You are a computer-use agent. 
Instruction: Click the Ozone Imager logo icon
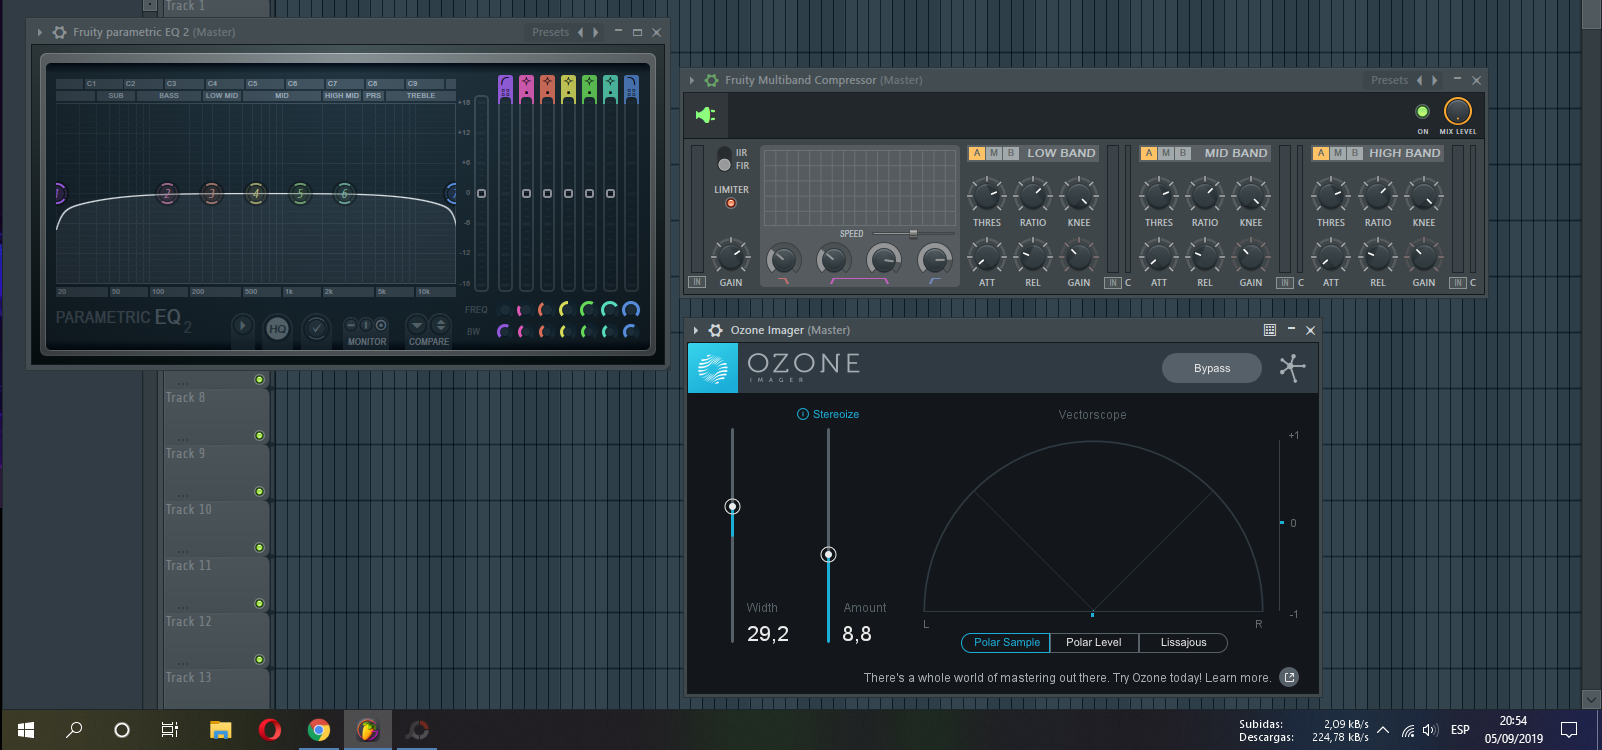tap(713, 368)
